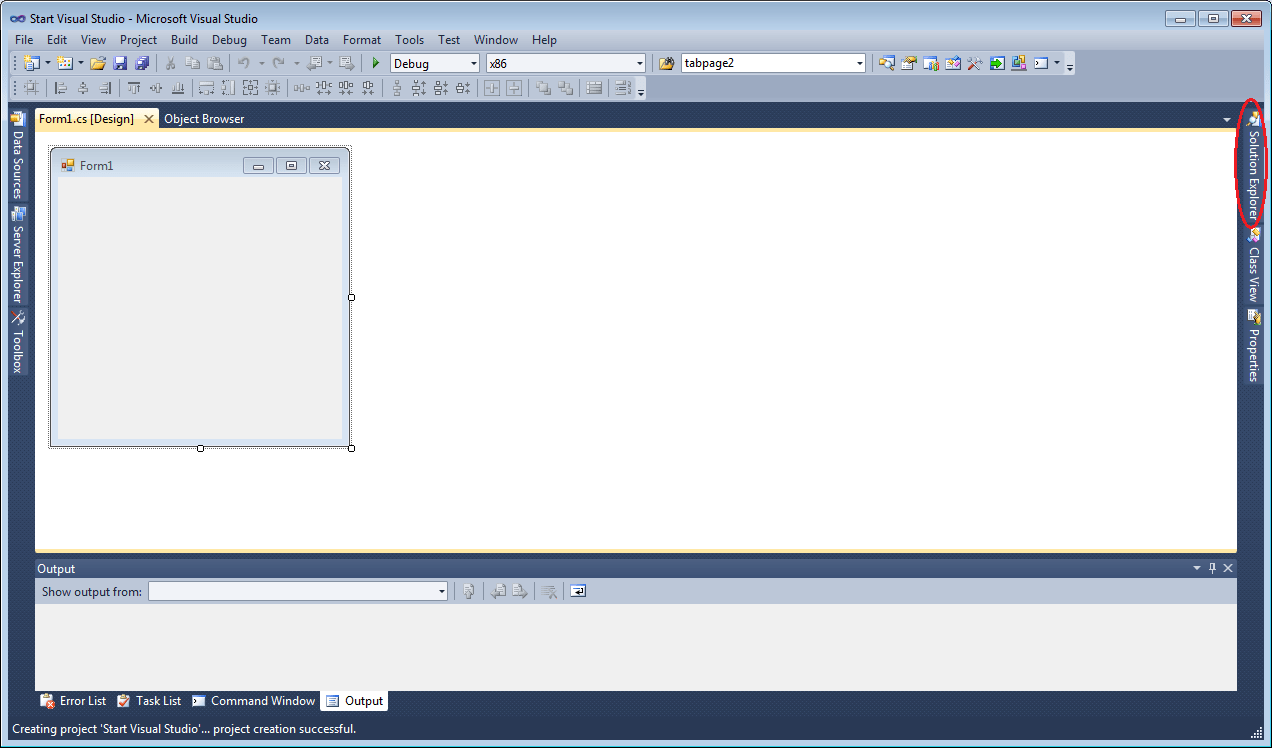
Task: Expand the New Project icon dropdown arrow
Action: 47,63
